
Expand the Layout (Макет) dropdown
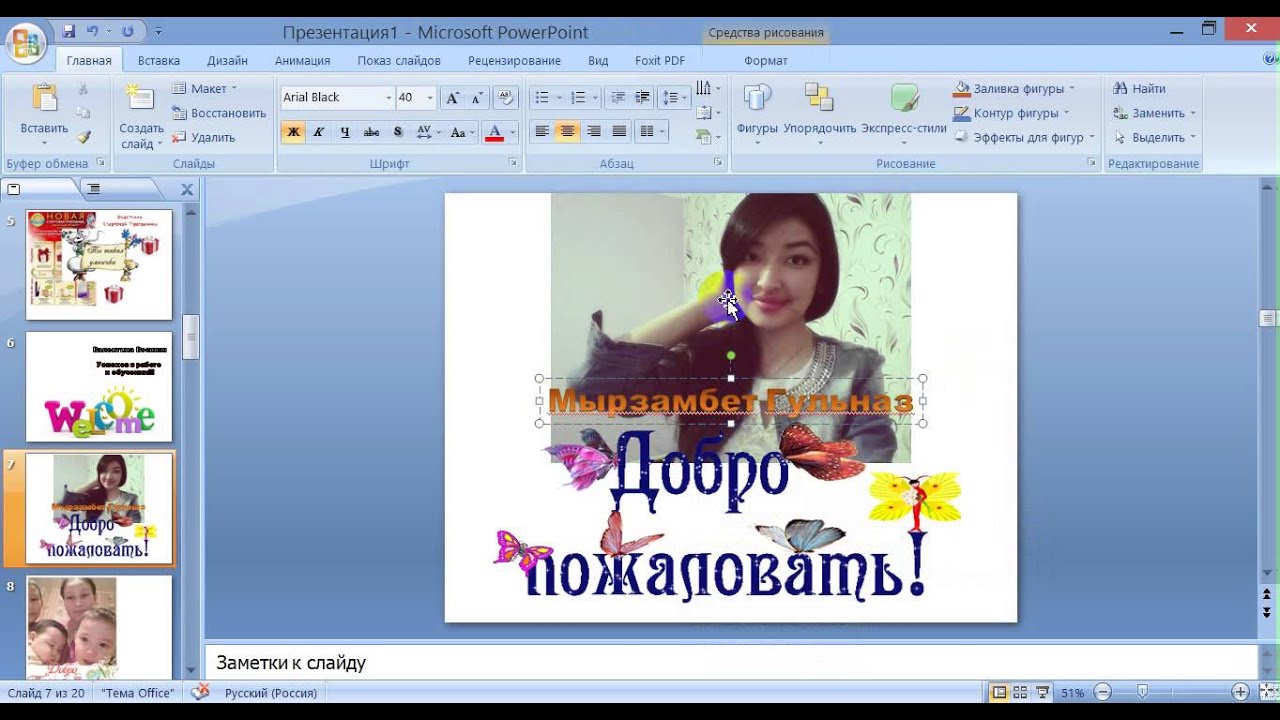point(234,89)
